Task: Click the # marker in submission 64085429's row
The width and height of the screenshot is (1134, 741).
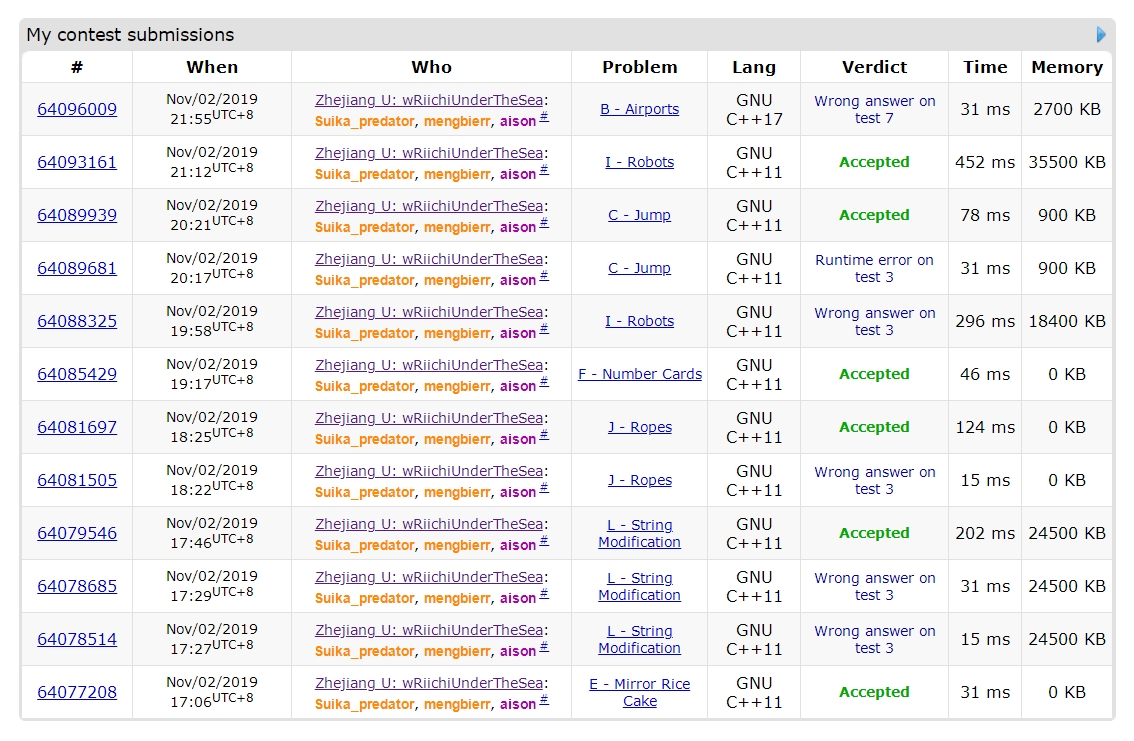Action: point(544,383)
